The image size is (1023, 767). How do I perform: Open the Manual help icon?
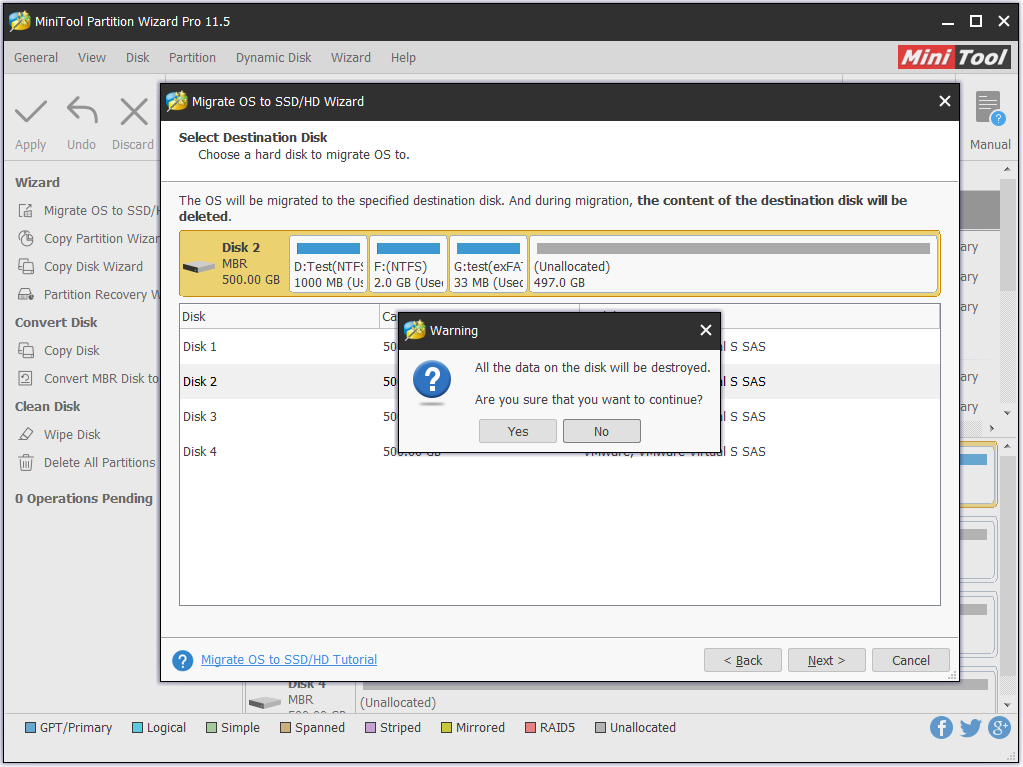coord(990,108)
